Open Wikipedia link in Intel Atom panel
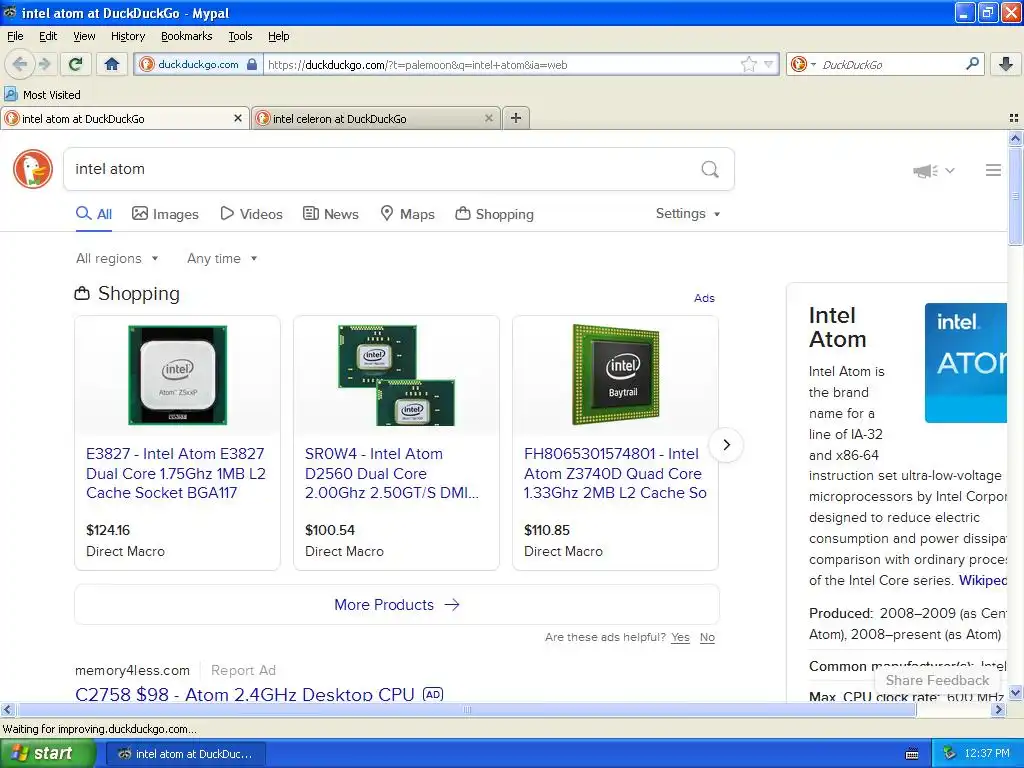The height and width of the screenshot is (768, 1024). pos(982,580)
